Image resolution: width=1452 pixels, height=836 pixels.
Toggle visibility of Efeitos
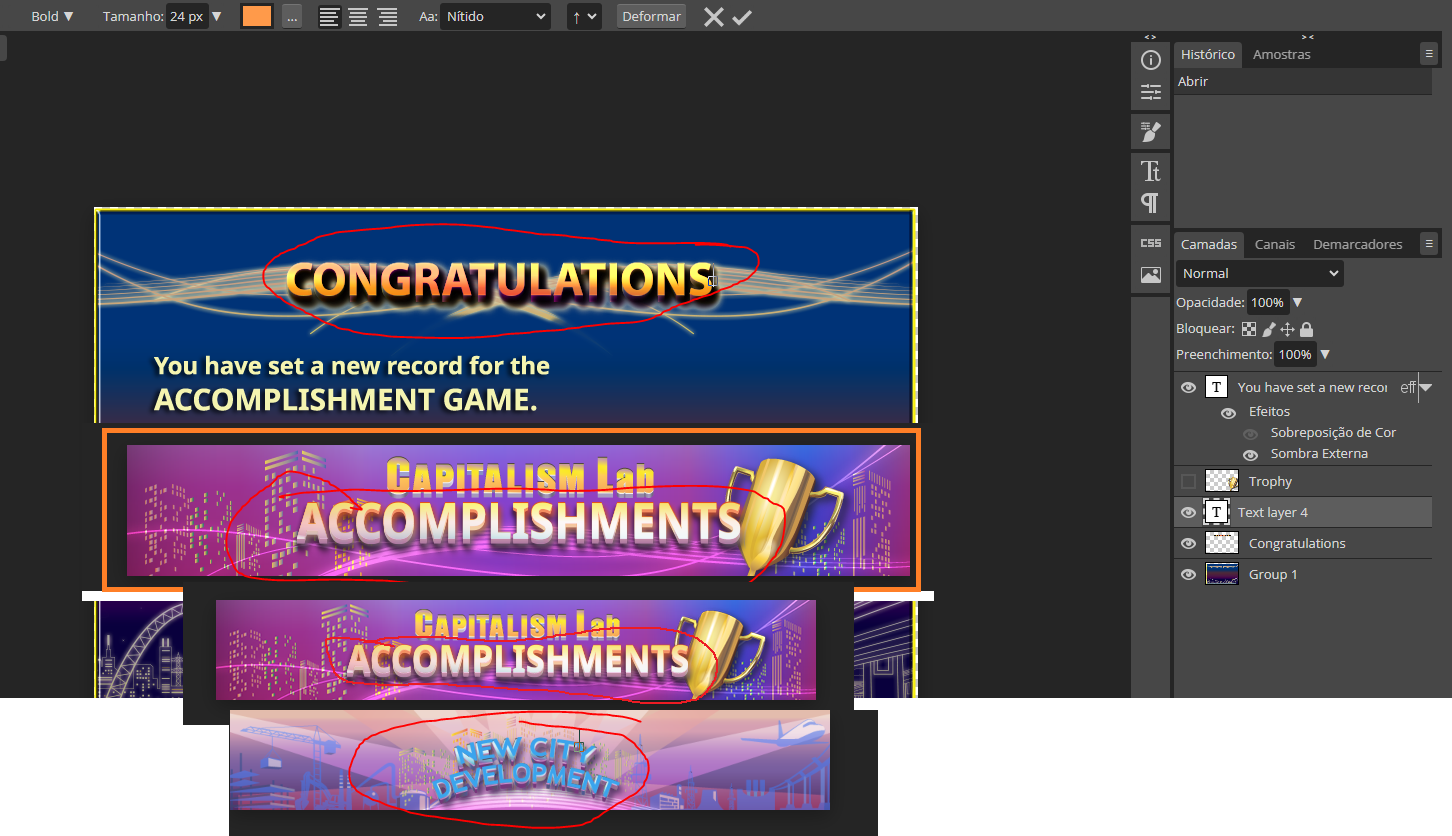[x=1229, y=412]
